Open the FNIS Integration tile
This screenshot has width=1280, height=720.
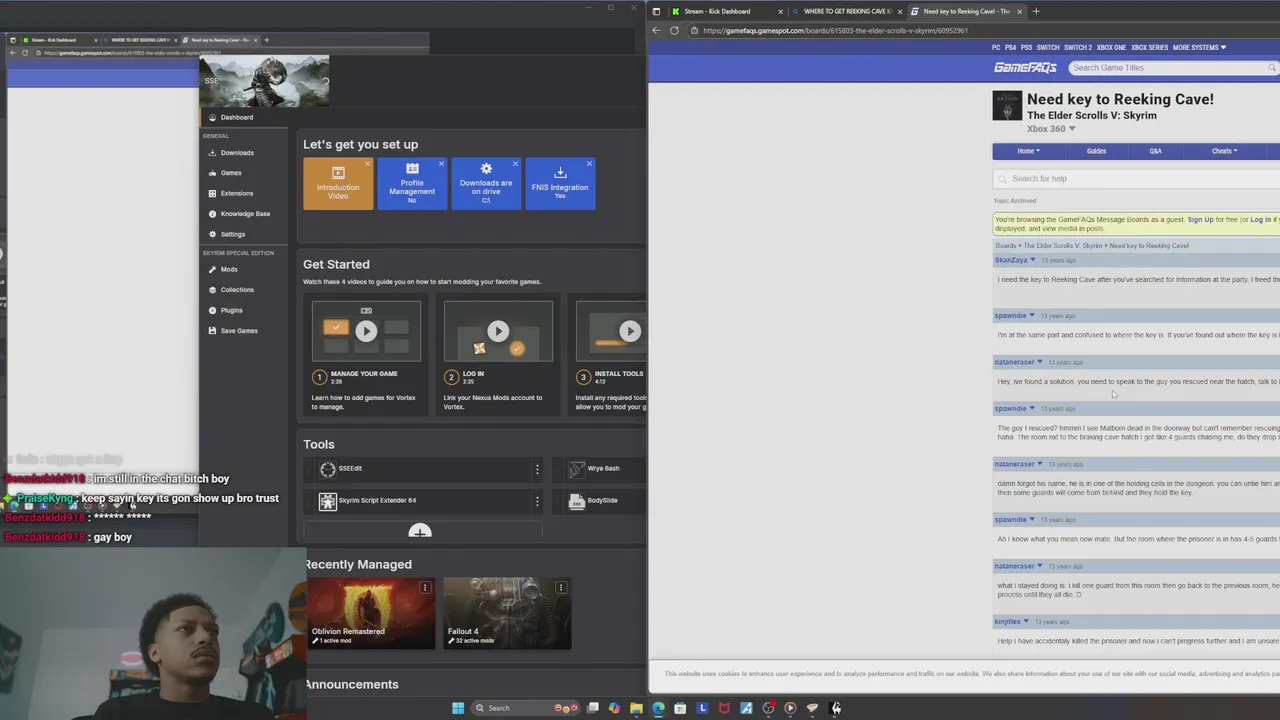[560, 184]
